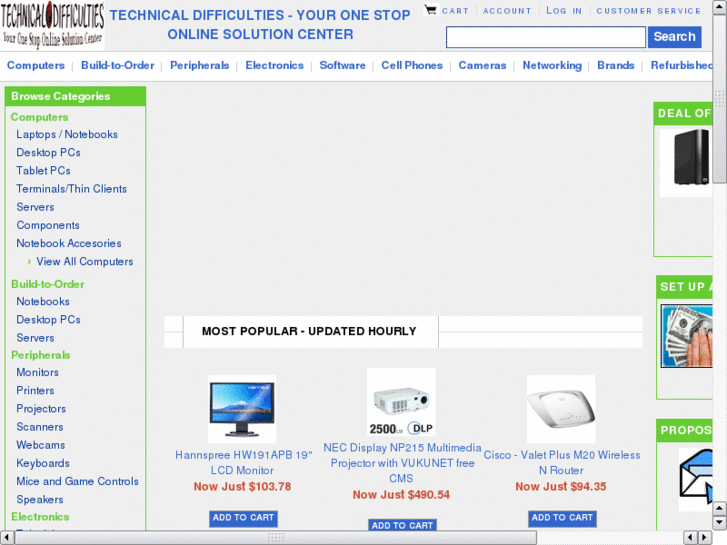Open Cisco Valet Plus M20 Router link
Screen dimensions: 727x545
click(x=561, y=462)
